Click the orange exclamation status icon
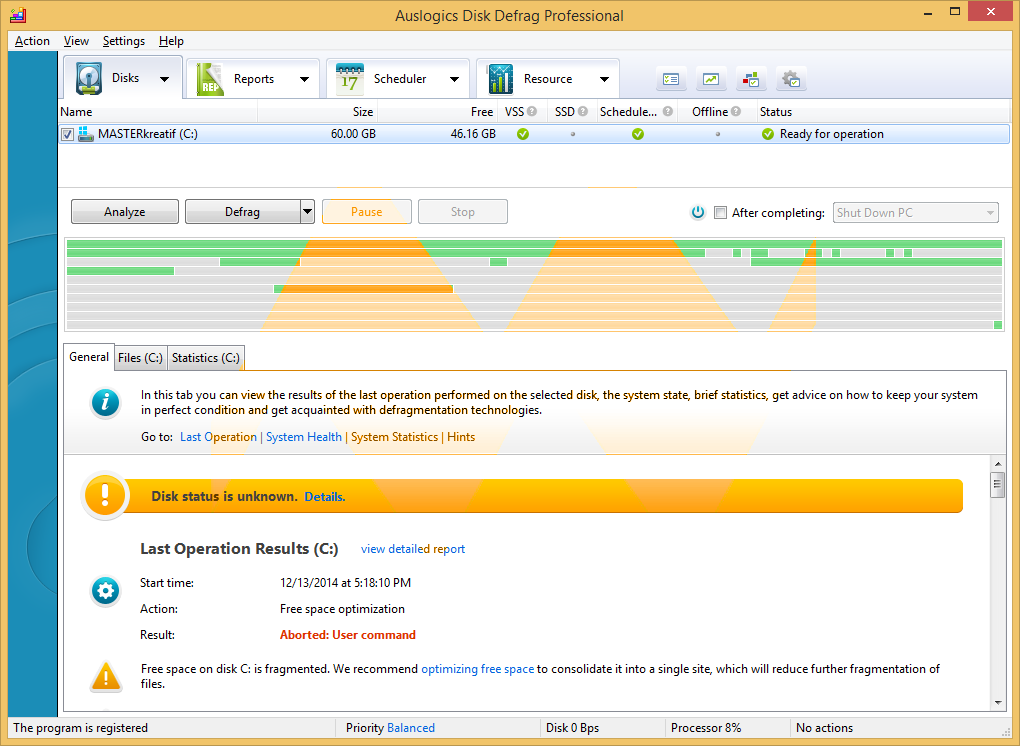1020x746 pixels. point(105,496)
